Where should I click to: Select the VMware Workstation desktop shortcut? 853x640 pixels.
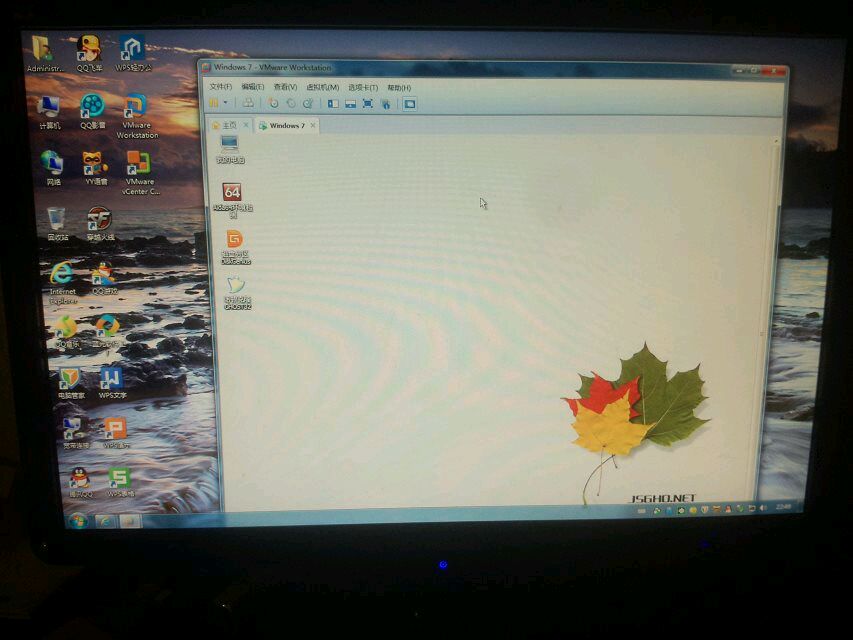coord(137,116)
